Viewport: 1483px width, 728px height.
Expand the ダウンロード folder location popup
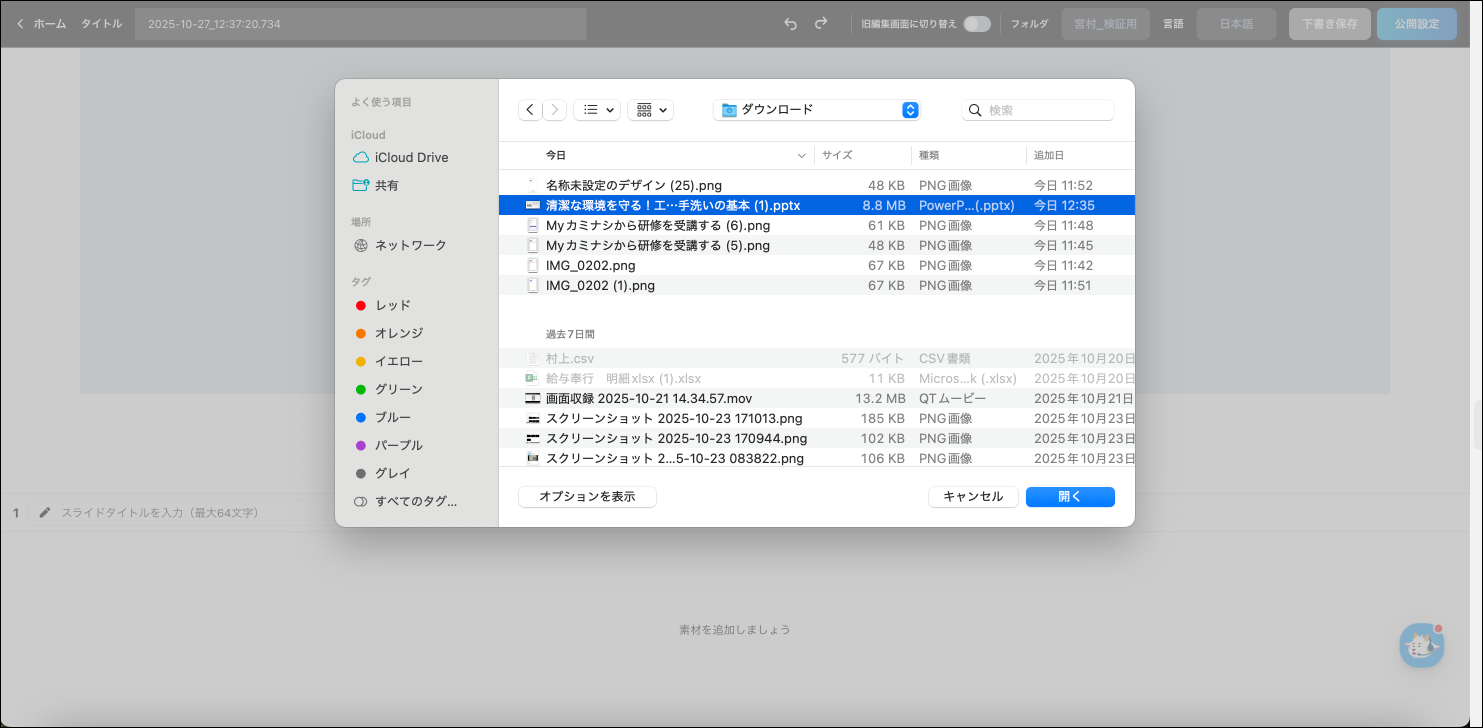pos(816,110)
